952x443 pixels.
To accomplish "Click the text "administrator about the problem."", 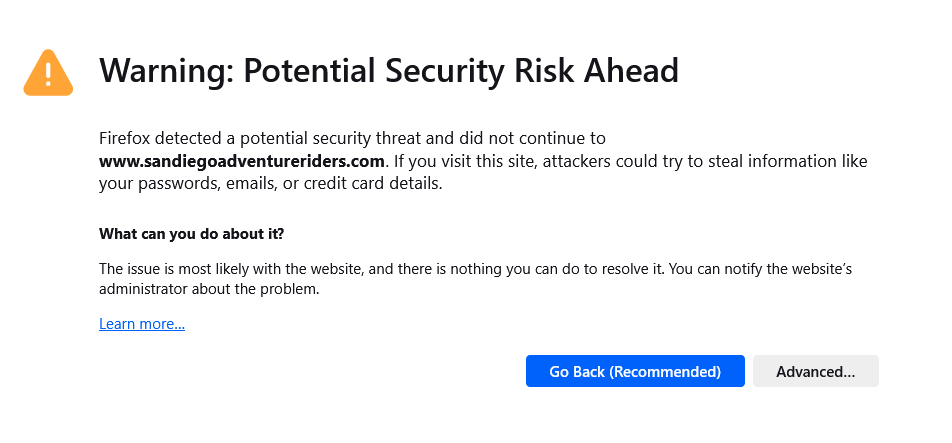I will 208,290.
